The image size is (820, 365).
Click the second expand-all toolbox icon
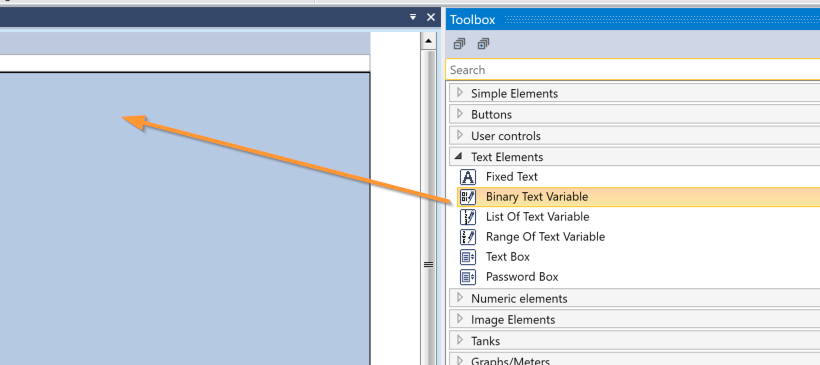pyautogui.click(x=483, y=44)
